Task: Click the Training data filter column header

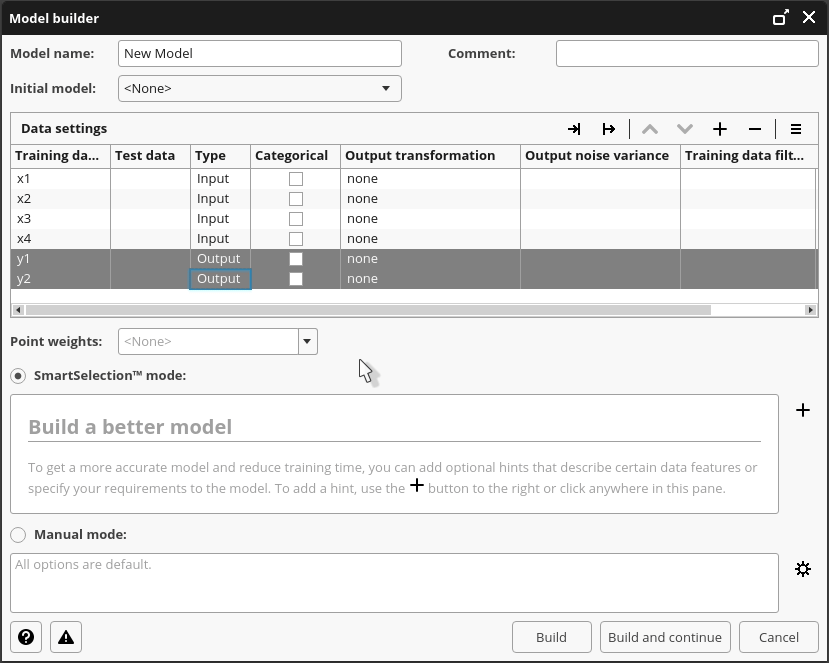Action: point(748,156)
